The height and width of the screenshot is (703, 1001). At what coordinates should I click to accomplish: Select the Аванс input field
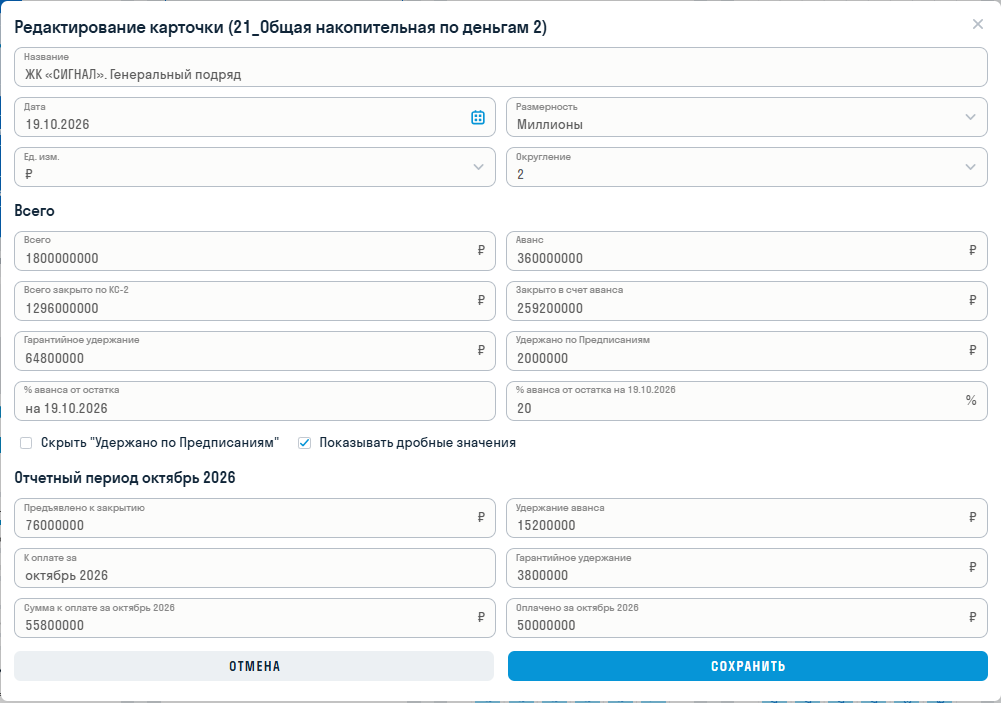[x=746, y=251]
